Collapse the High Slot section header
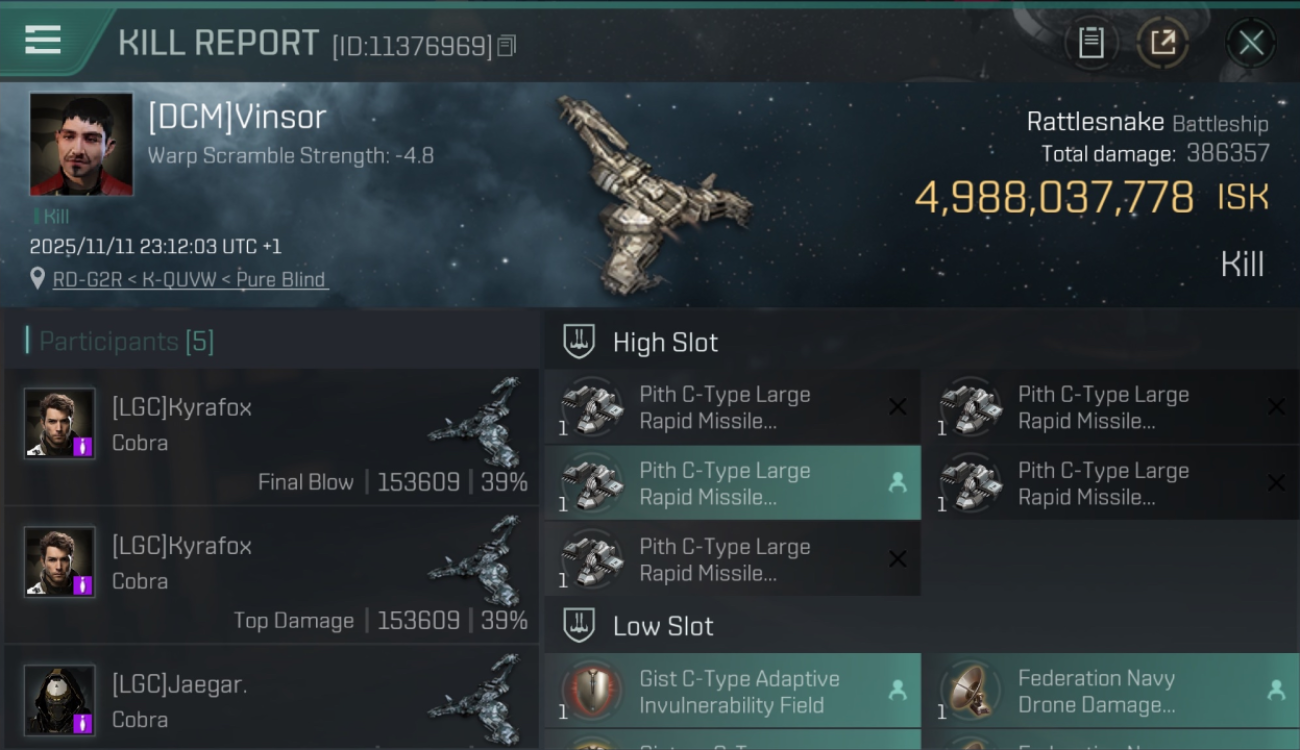The height and width of the screenshot is (750, 1300). pos(922,342)
